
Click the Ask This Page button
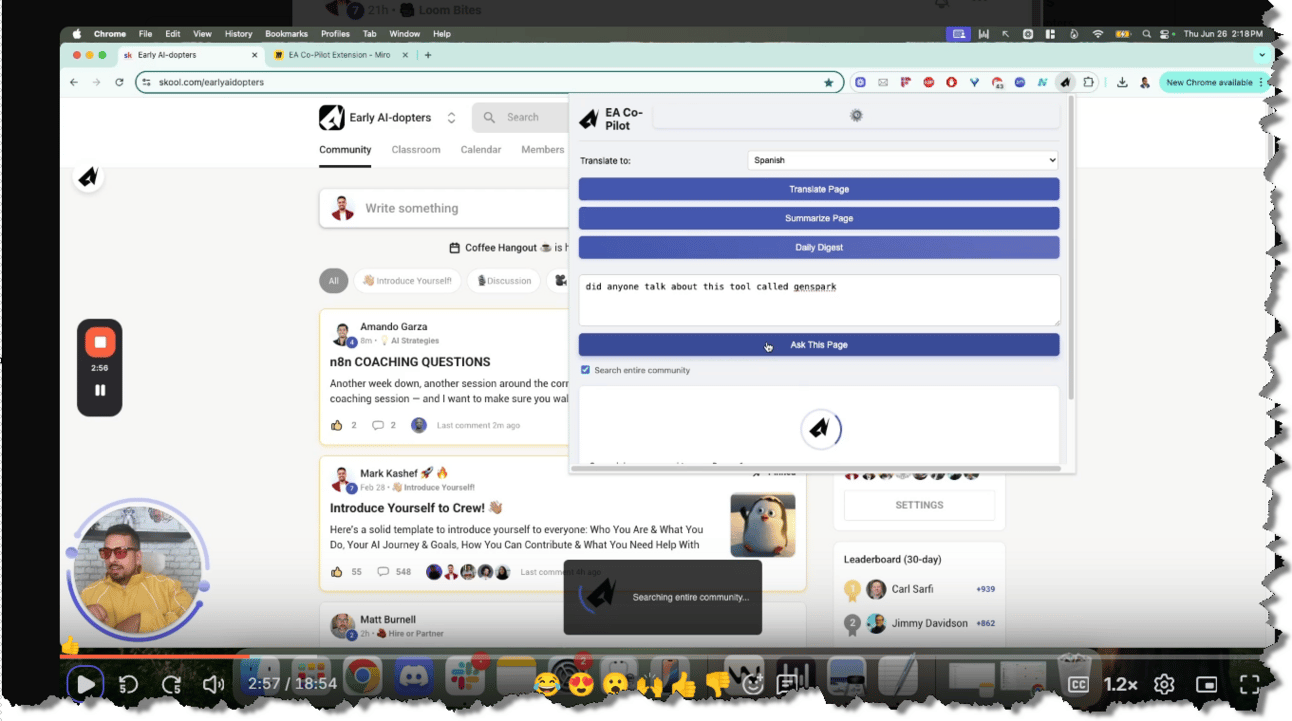point(819,345)
